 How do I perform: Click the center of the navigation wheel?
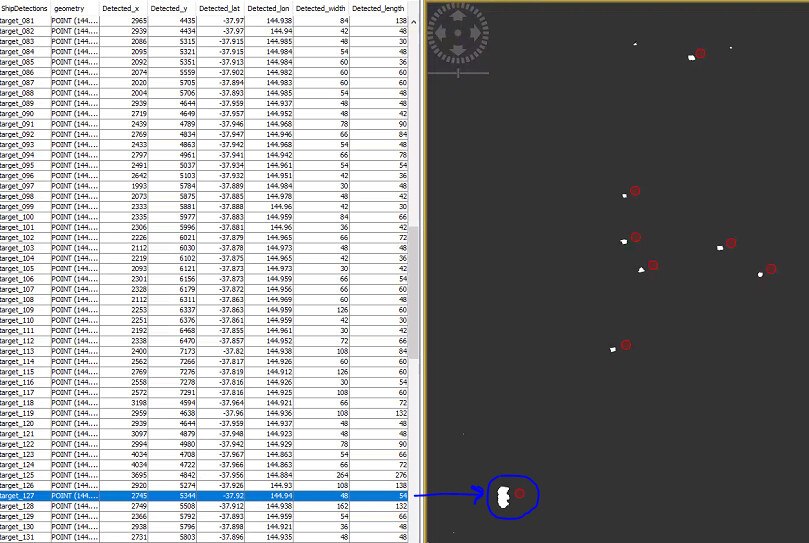[457, 35]
